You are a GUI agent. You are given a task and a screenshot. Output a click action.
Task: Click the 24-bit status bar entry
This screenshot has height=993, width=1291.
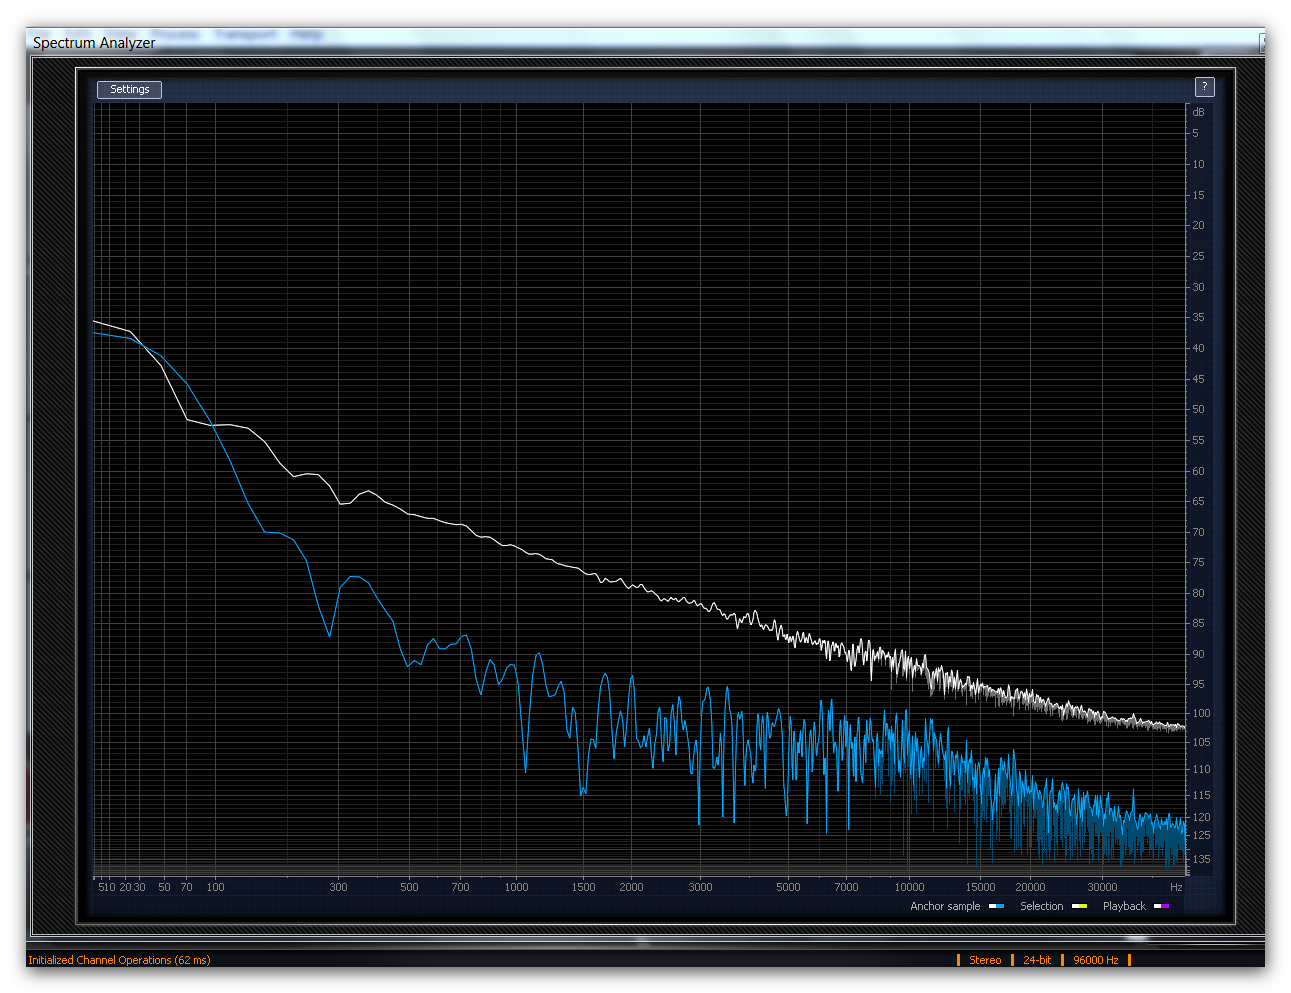coord(1037,960)
